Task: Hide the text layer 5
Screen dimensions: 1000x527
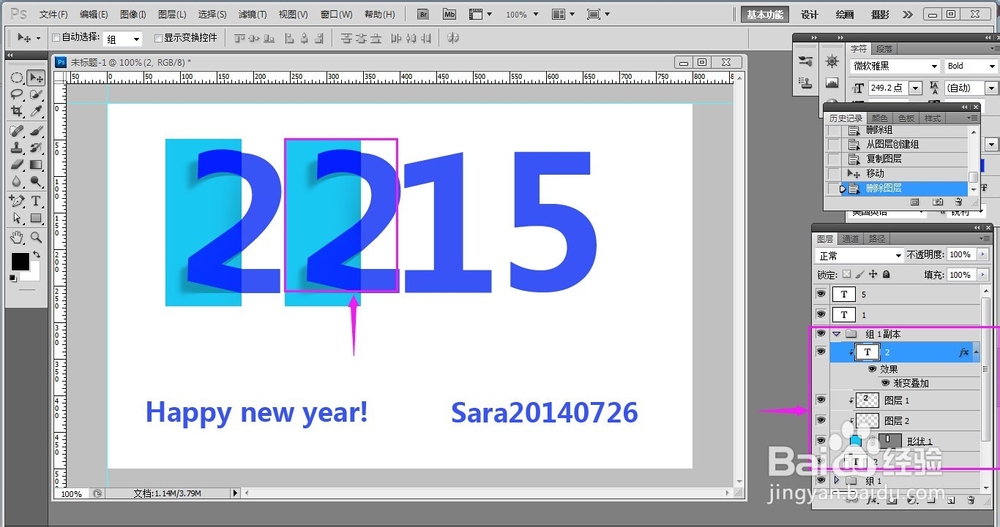Action: pyautogui.click(x=821, y=293)
